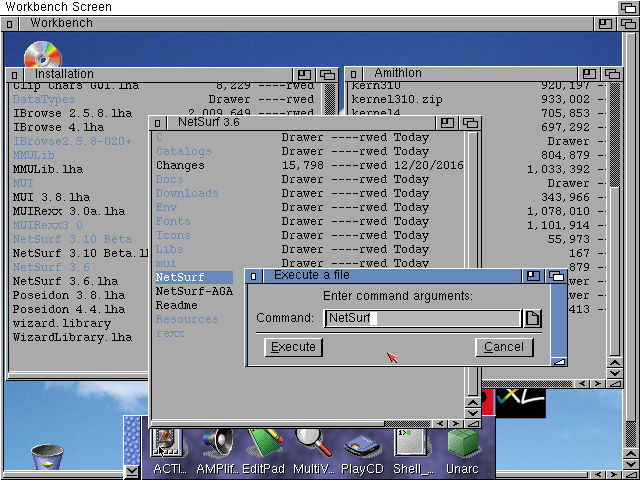Select IBrowse 4.lha in Installation window
The height and width of the screenshot is (480, 640).
[58, 127]
